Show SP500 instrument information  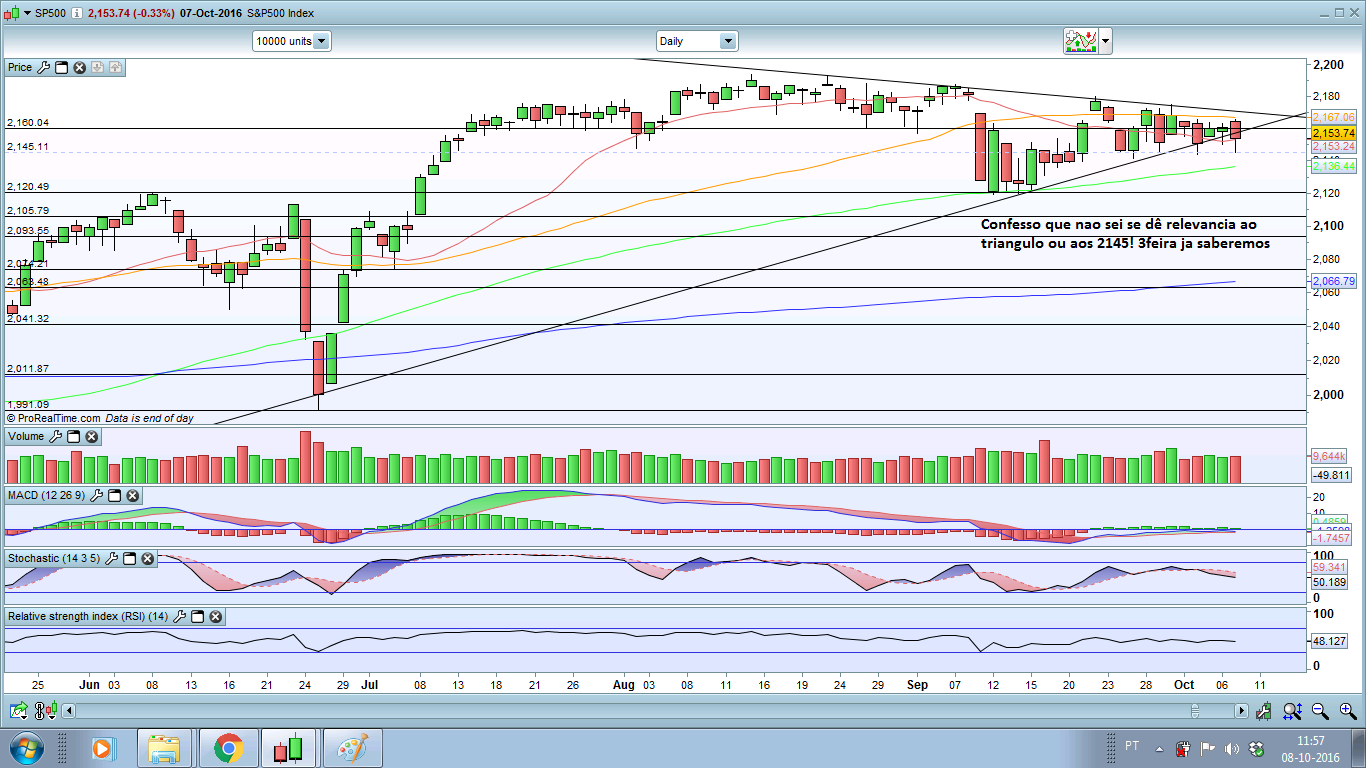tap(77, 14)
